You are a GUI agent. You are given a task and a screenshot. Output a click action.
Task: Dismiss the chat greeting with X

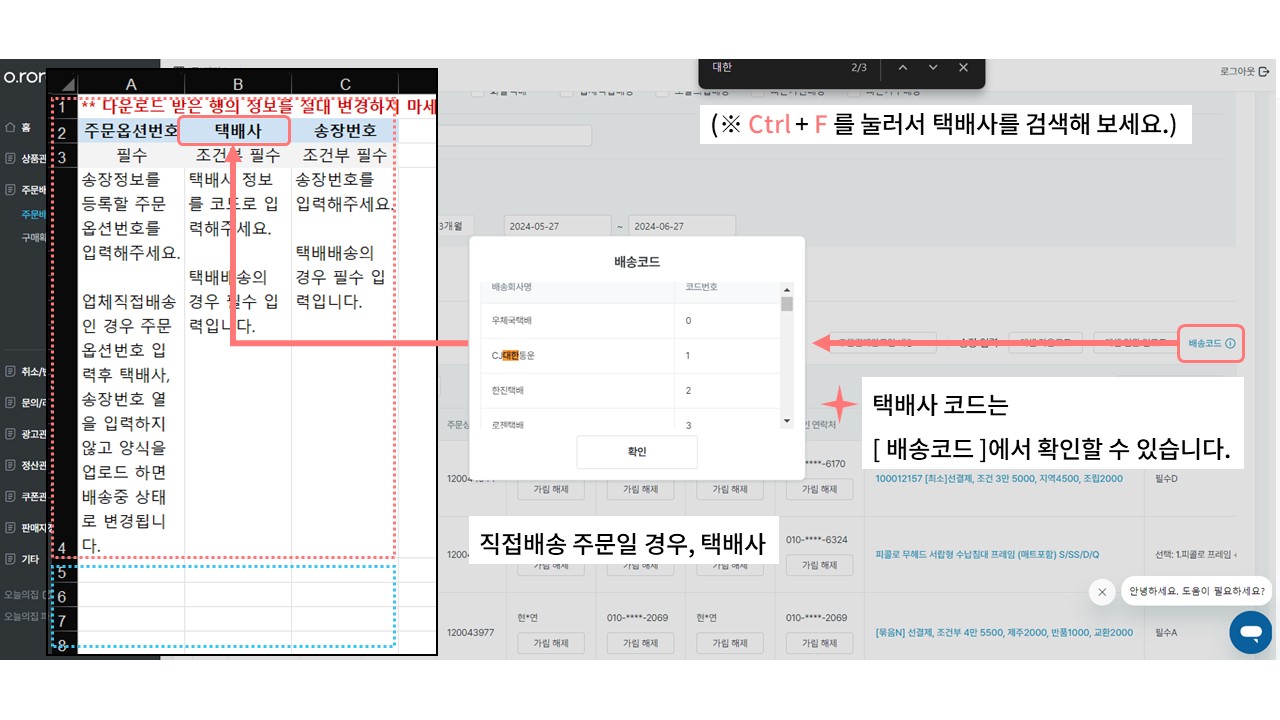pyautogui.click(x=1102, y=592)
